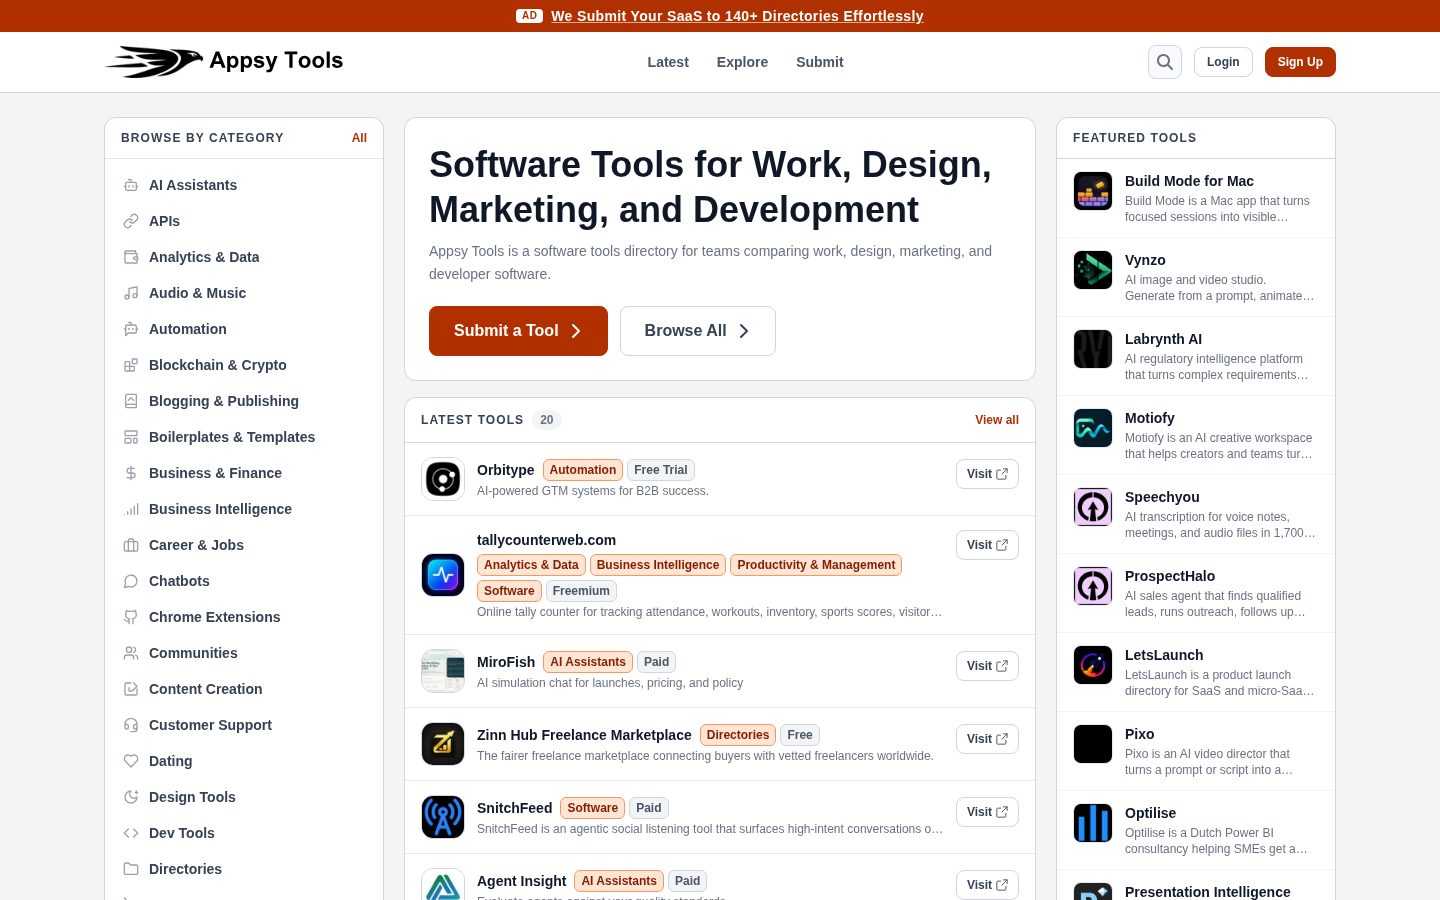1440x900 pixels.
Task: Click the AI Assistants category icon
Action: (x=131, y=185)
